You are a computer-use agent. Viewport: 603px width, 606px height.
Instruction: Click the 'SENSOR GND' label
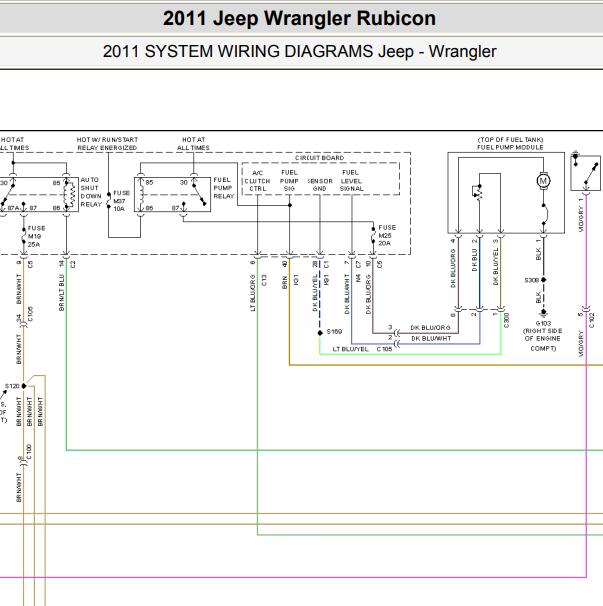(320, 185)
